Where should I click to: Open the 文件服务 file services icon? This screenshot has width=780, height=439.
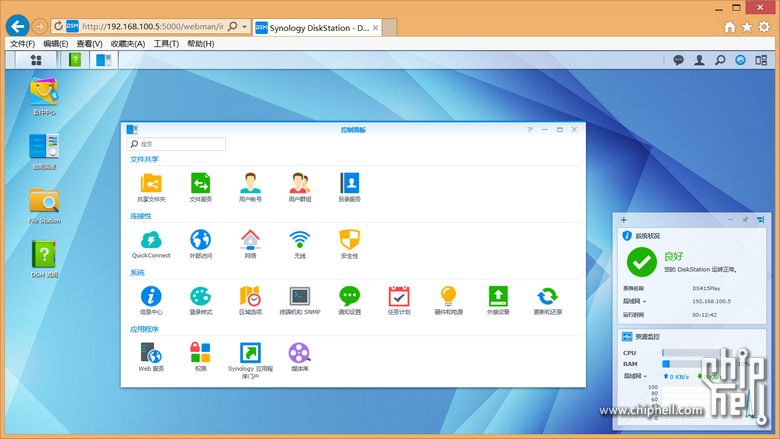tap(200, 183)
